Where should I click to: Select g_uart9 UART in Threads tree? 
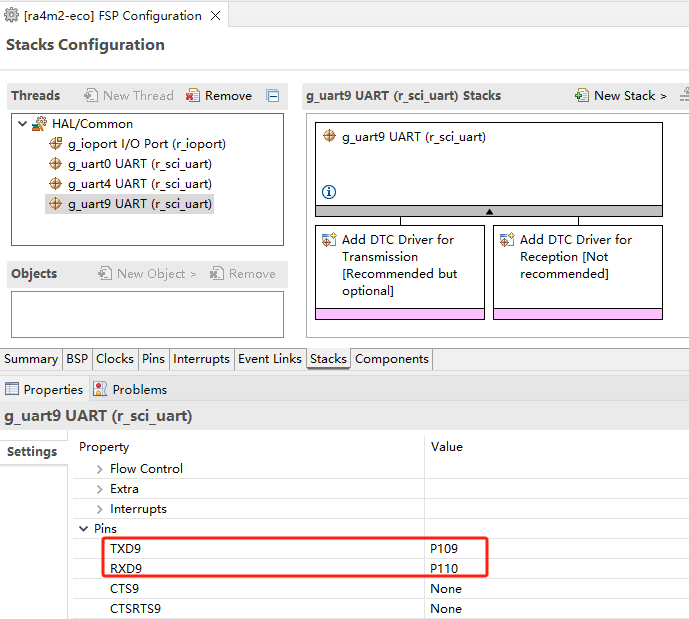tap(140, 204)
